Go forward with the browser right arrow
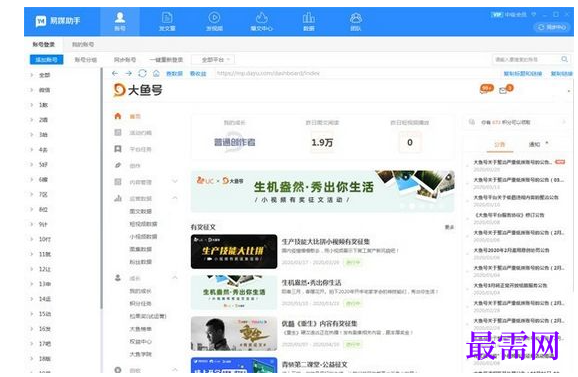 pos(128,73)
